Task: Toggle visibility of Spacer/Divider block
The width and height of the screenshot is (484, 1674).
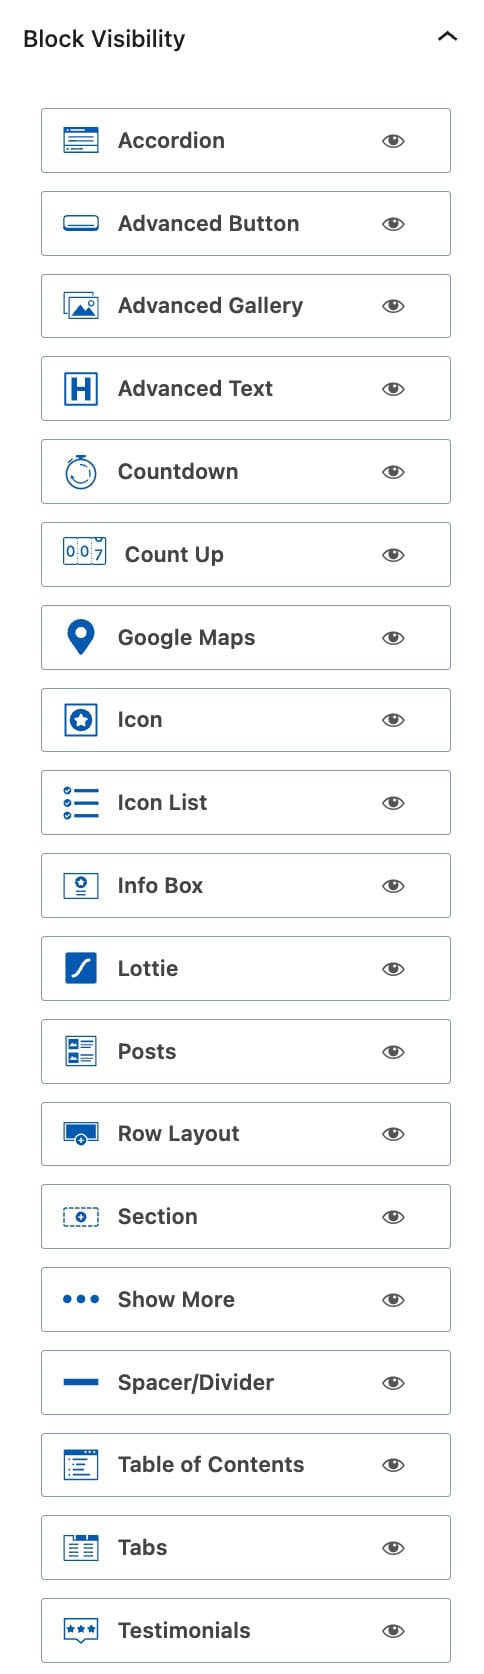Action: (x=394, y=1383)
